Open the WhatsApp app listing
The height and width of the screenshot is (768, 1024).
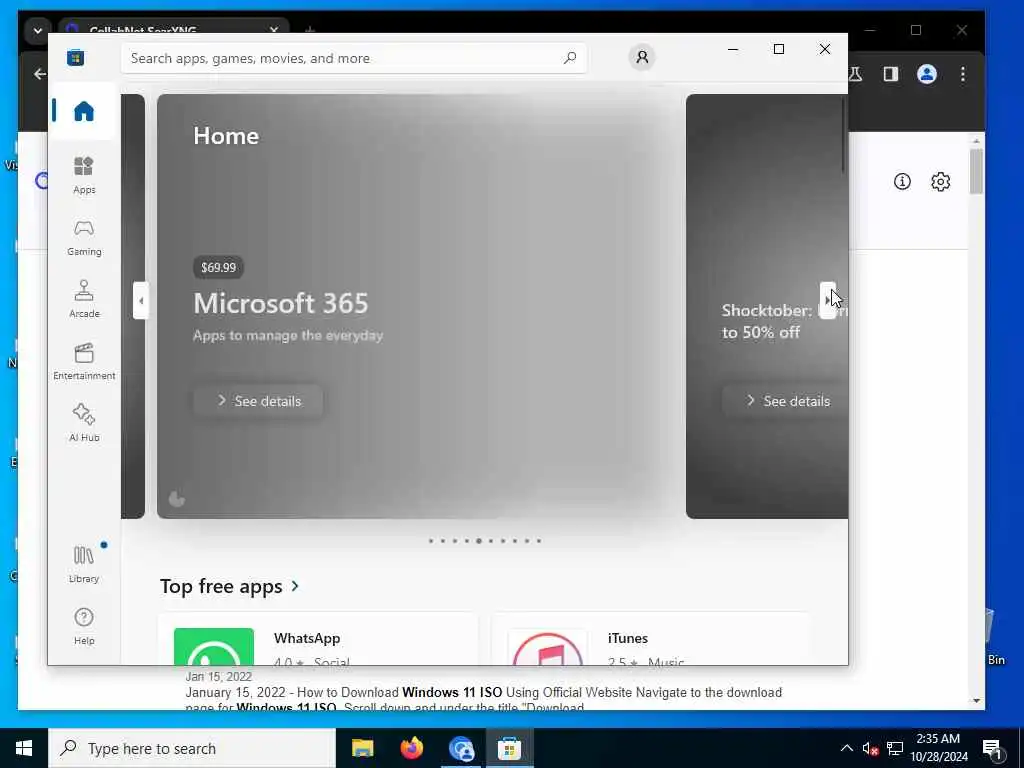coord(319,639)
